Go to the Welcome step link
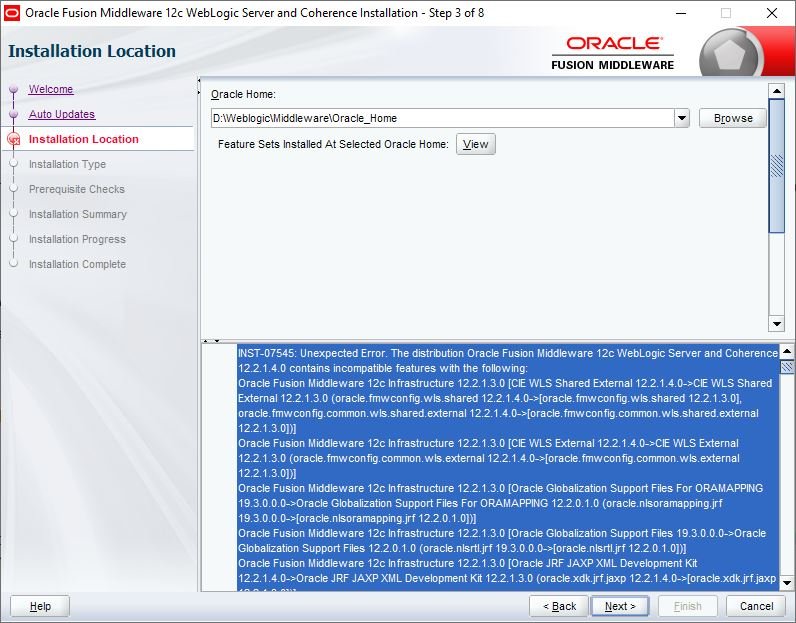This screenshot has width=796, height=623. tap(51, 89)
